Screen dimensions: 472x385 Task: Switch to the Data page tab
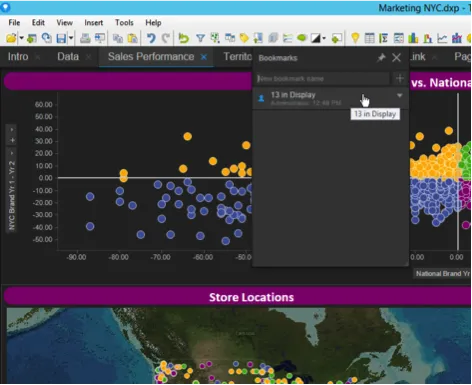[68, 56]
